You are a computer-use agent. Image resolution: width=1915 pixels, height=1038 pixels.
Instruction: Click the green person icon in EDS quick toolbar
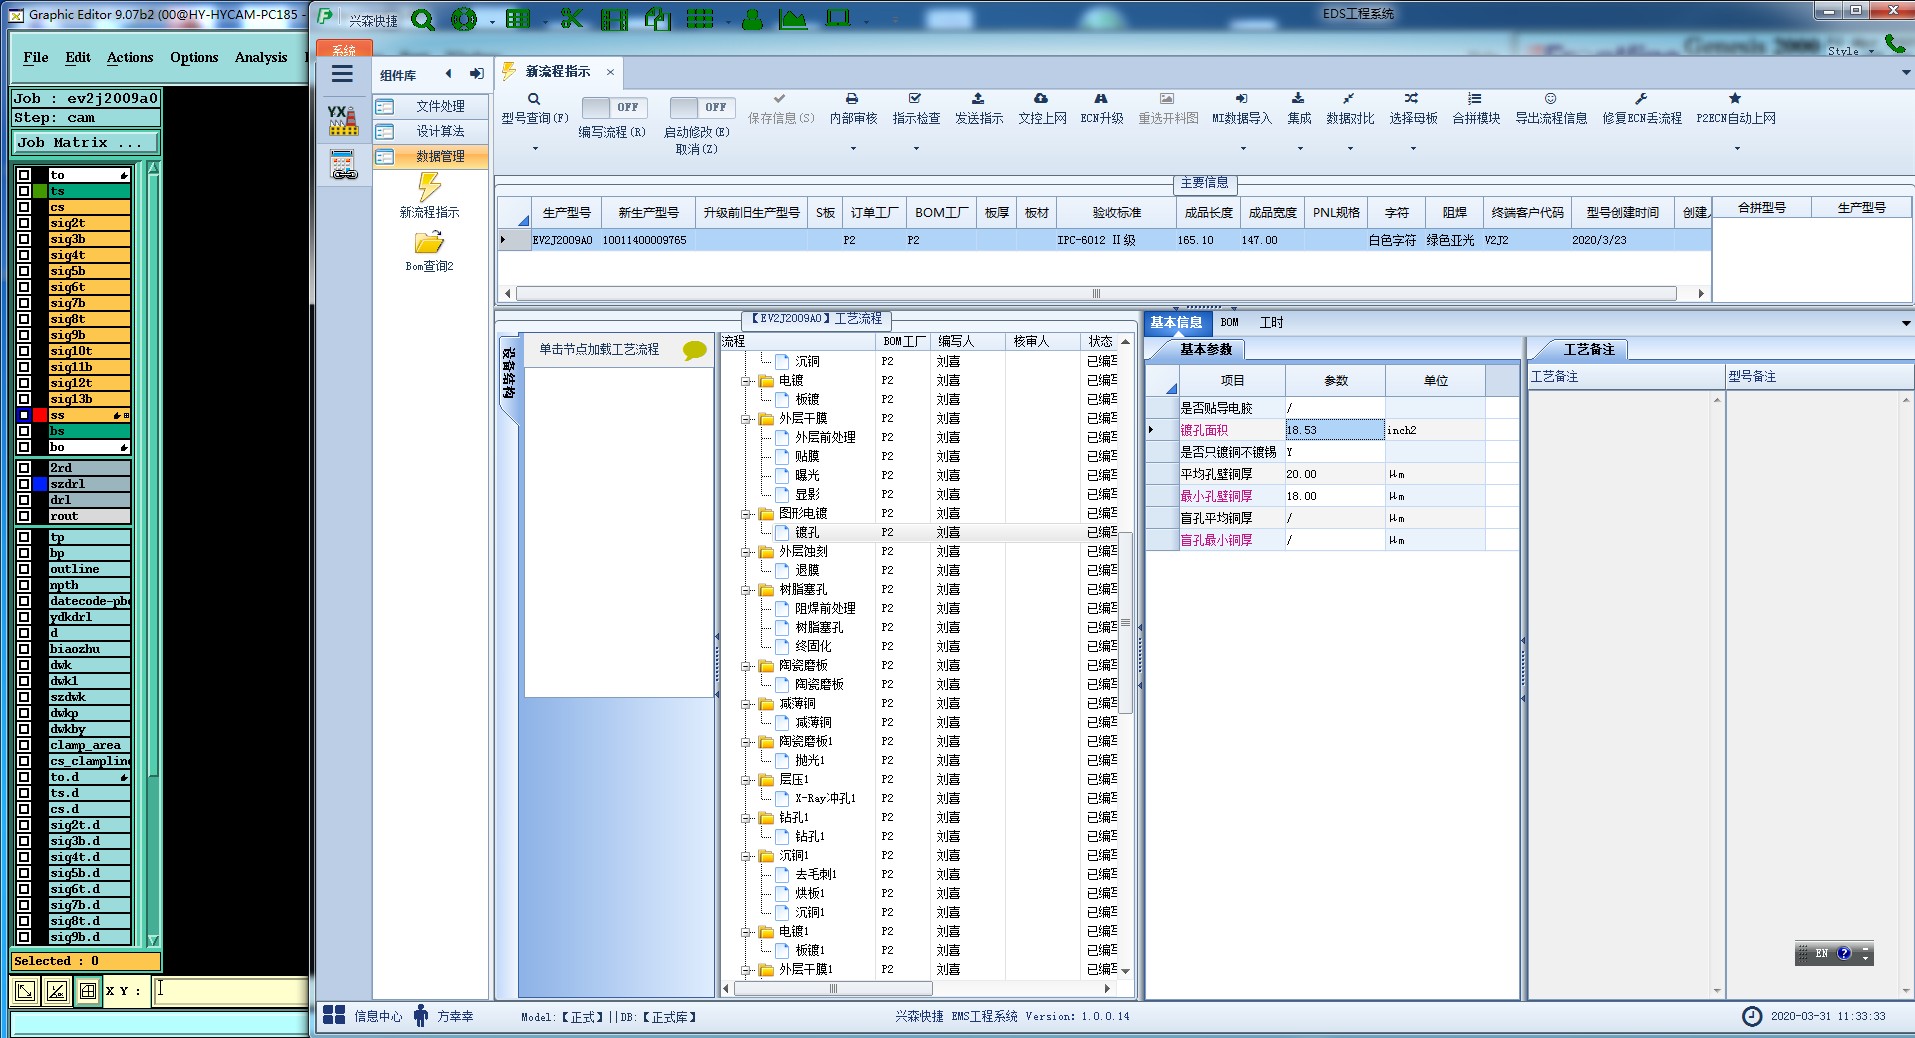click(x=752, y=19)
